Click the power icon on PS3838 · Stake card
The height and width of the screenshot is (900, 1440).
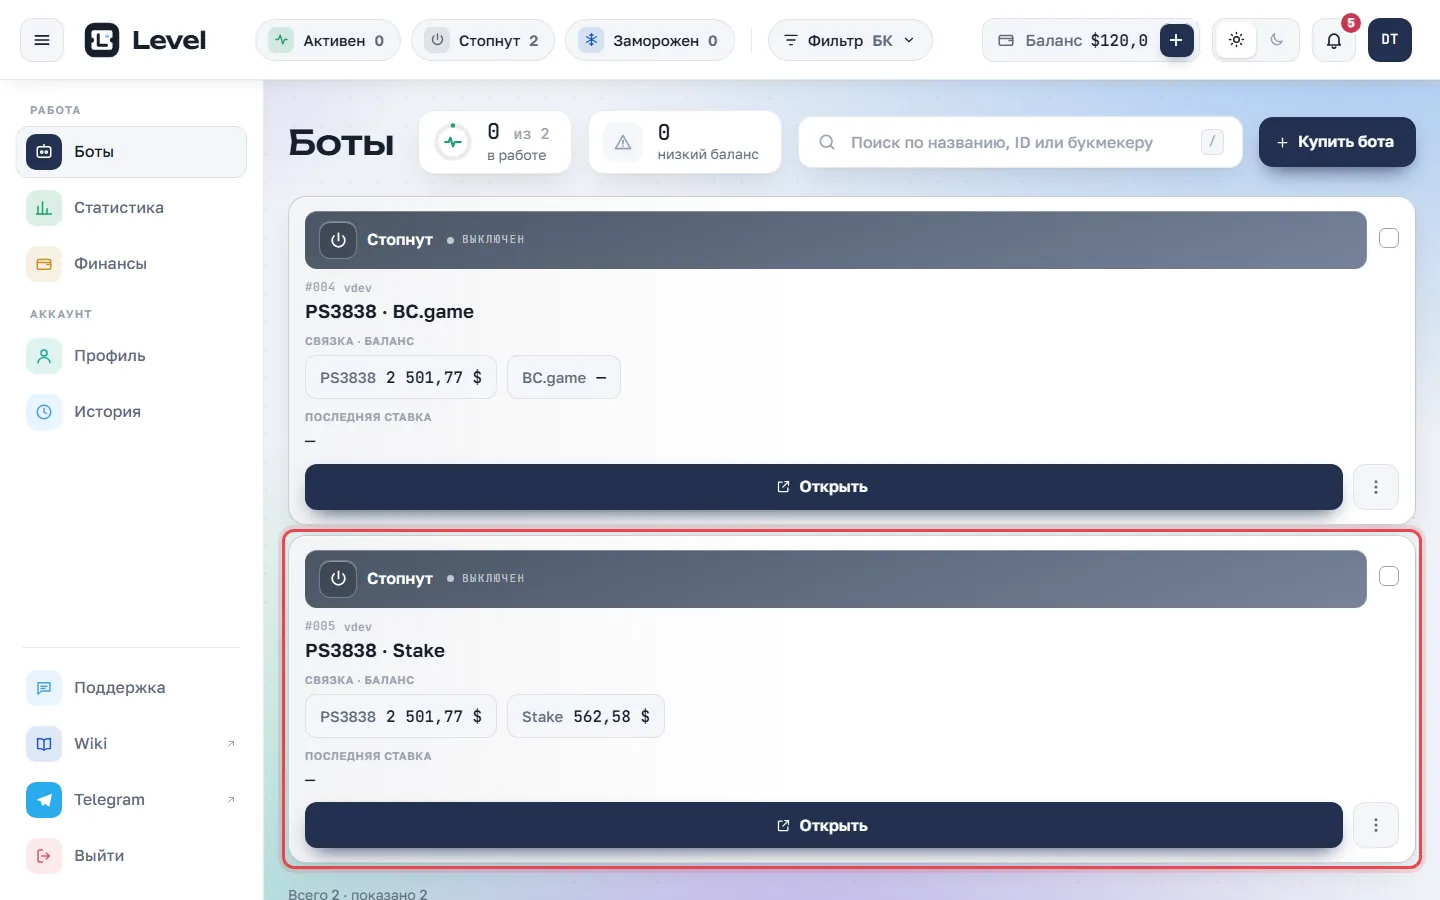point(338,579)
